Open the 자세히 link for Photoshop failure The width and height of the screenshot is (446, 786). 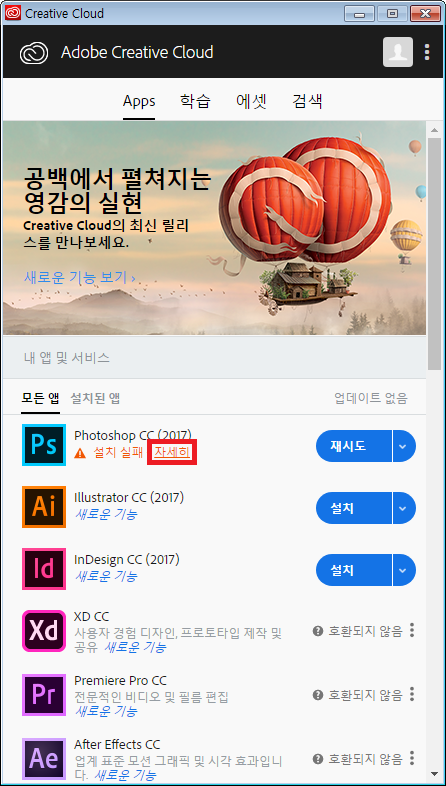(x=172, y=452)
